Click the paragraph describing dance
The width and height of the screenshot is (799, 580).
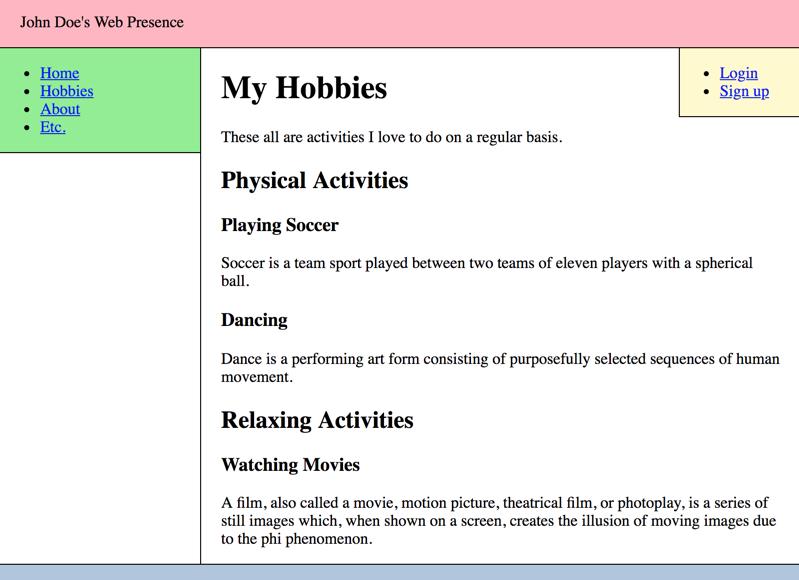[500, 367]
